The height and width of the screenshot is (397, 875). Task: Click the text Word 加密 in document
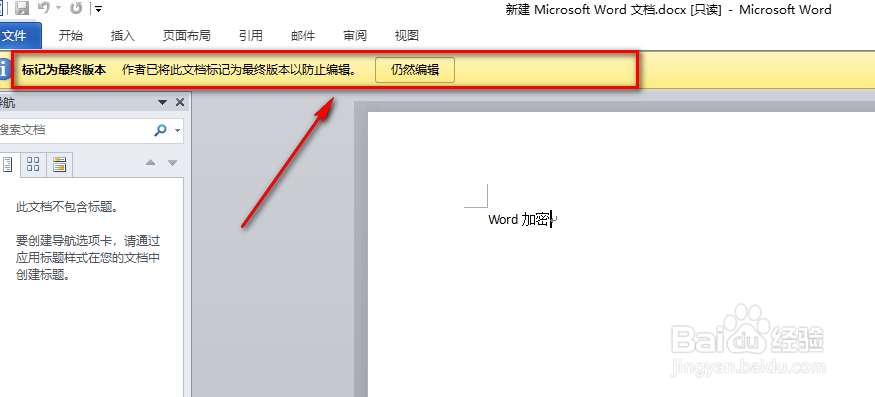coord(519,219)
